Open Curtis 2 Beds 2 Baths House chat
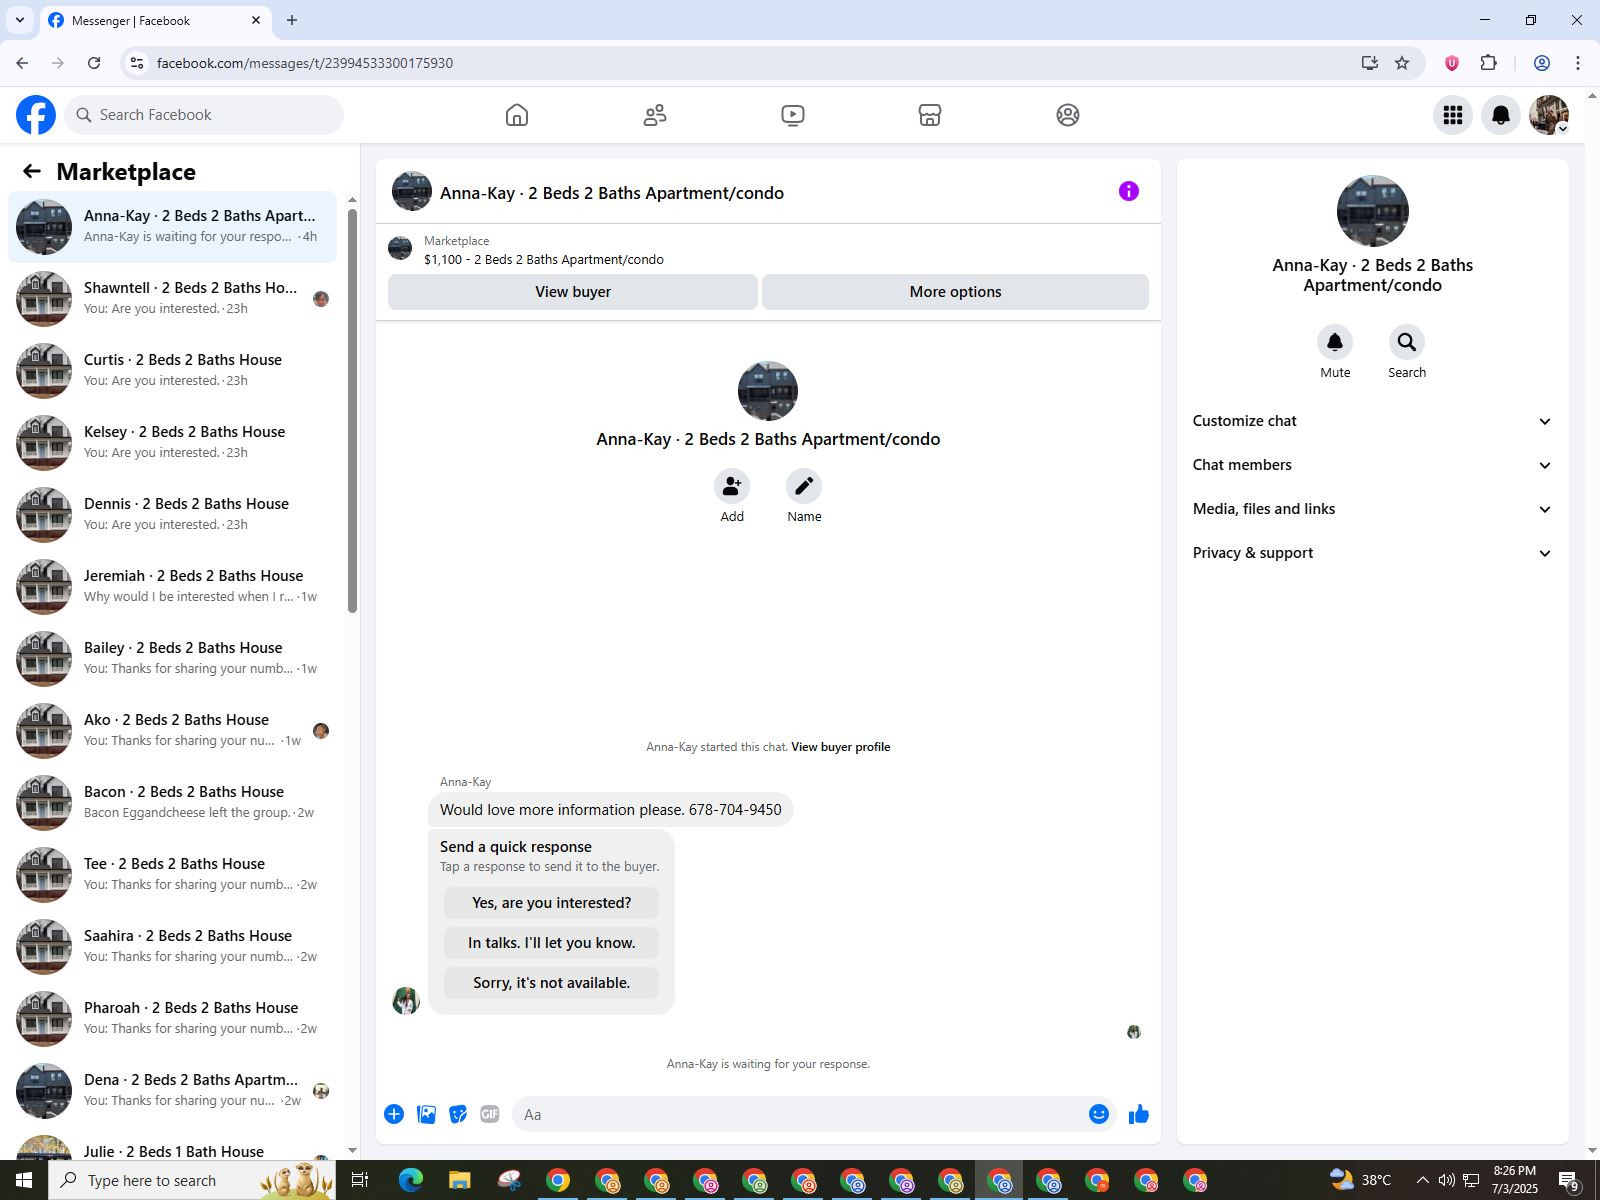Image resolution: width=1600 pixels, height=1200 pixels. tap(173, 371)
